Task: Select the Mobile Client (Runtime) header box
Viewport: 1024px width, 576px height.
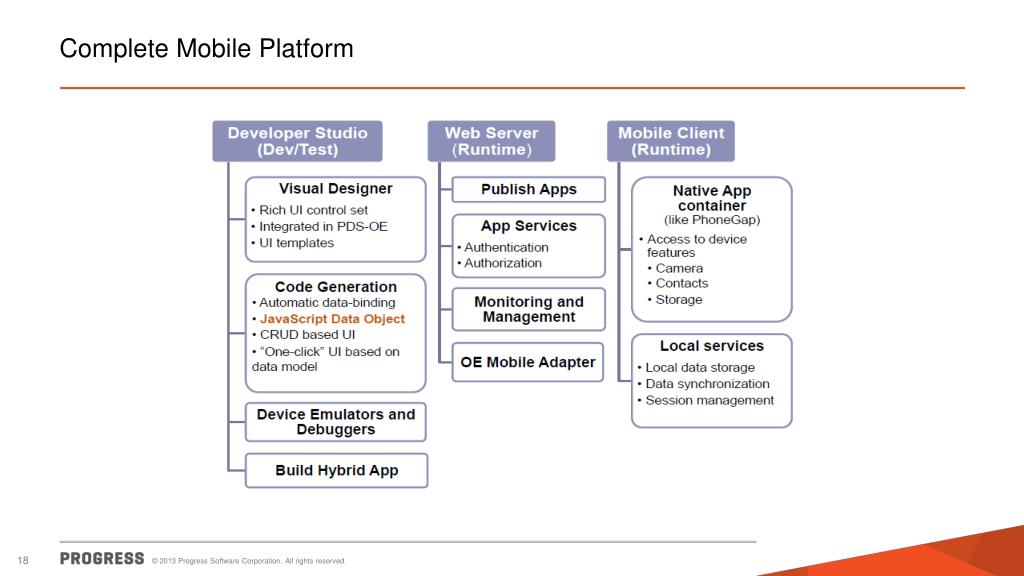Action: click(671, 141)
